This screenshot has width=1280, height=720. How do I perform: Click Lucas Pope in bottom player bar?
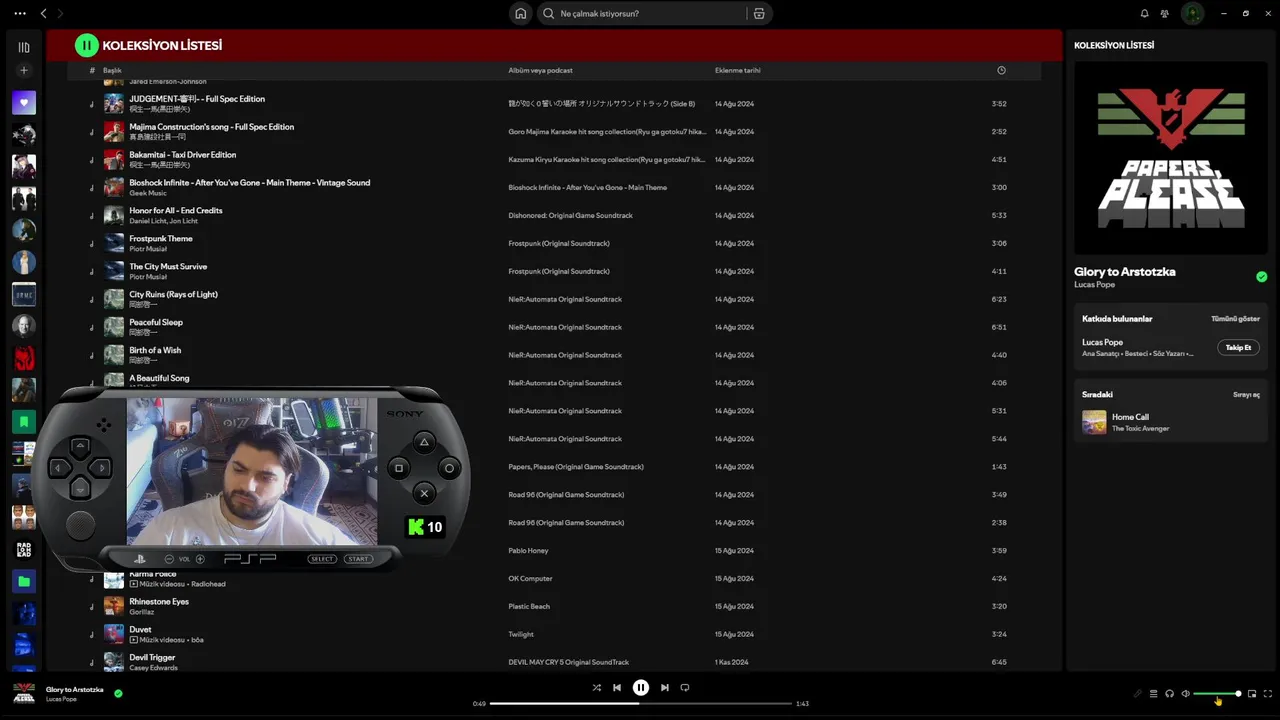coord(61,699)
